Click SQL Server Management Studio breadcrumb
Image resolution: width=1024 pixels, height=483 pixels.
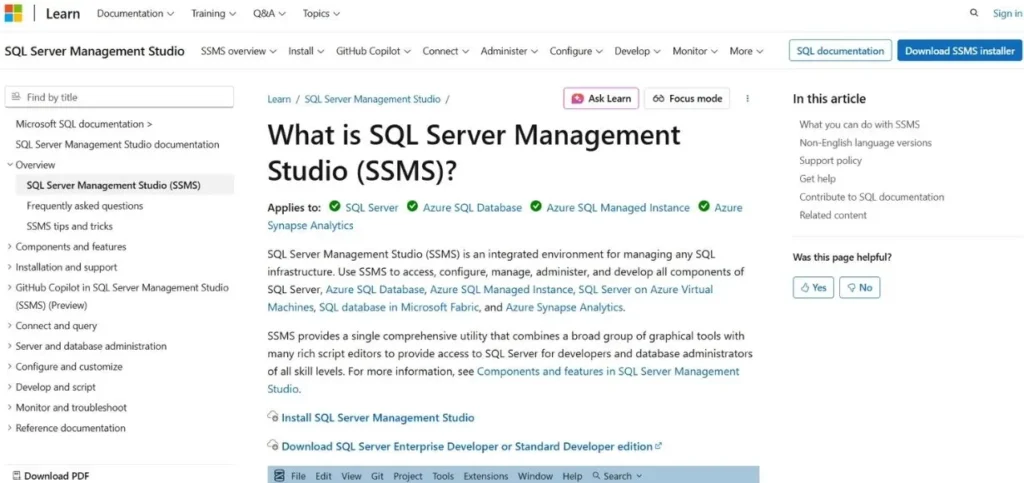pos(372,99)
